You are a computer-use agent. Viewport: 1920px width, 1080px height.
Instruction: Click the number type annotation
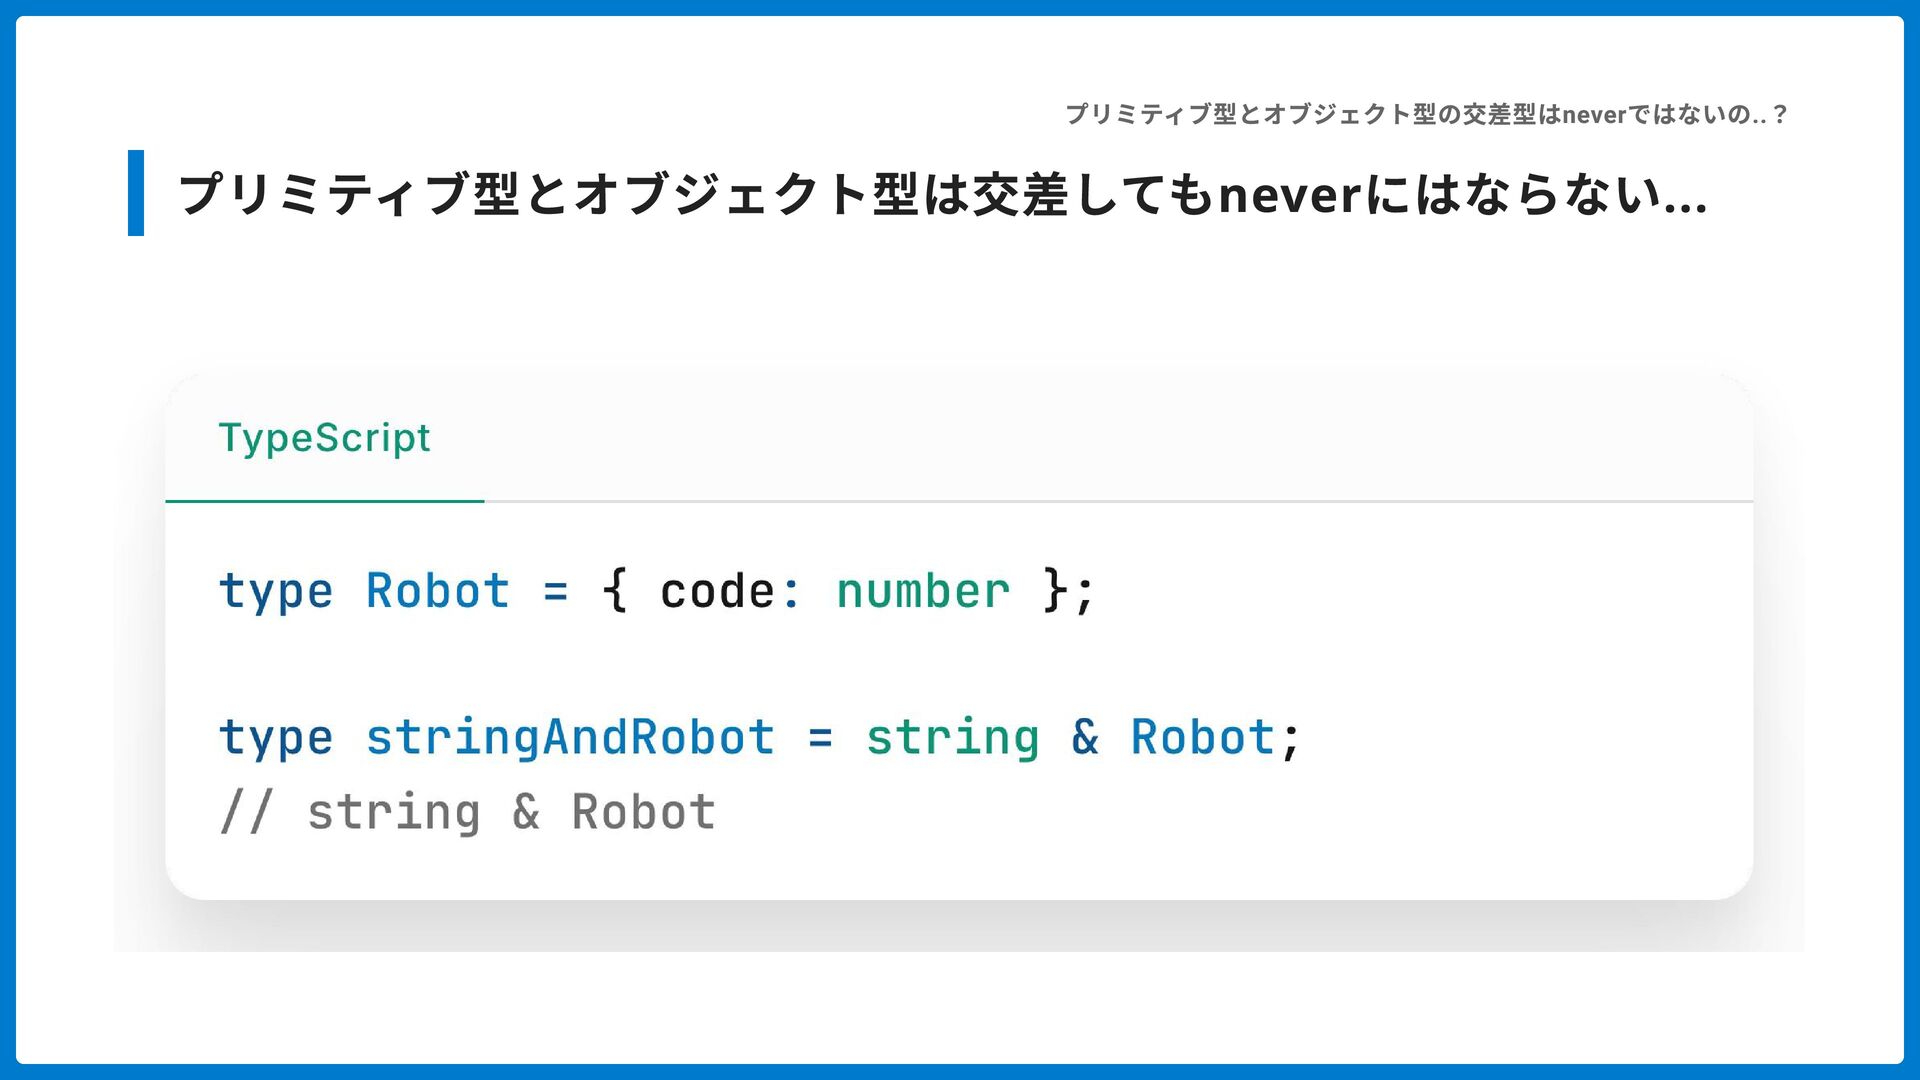coord(923,591)
